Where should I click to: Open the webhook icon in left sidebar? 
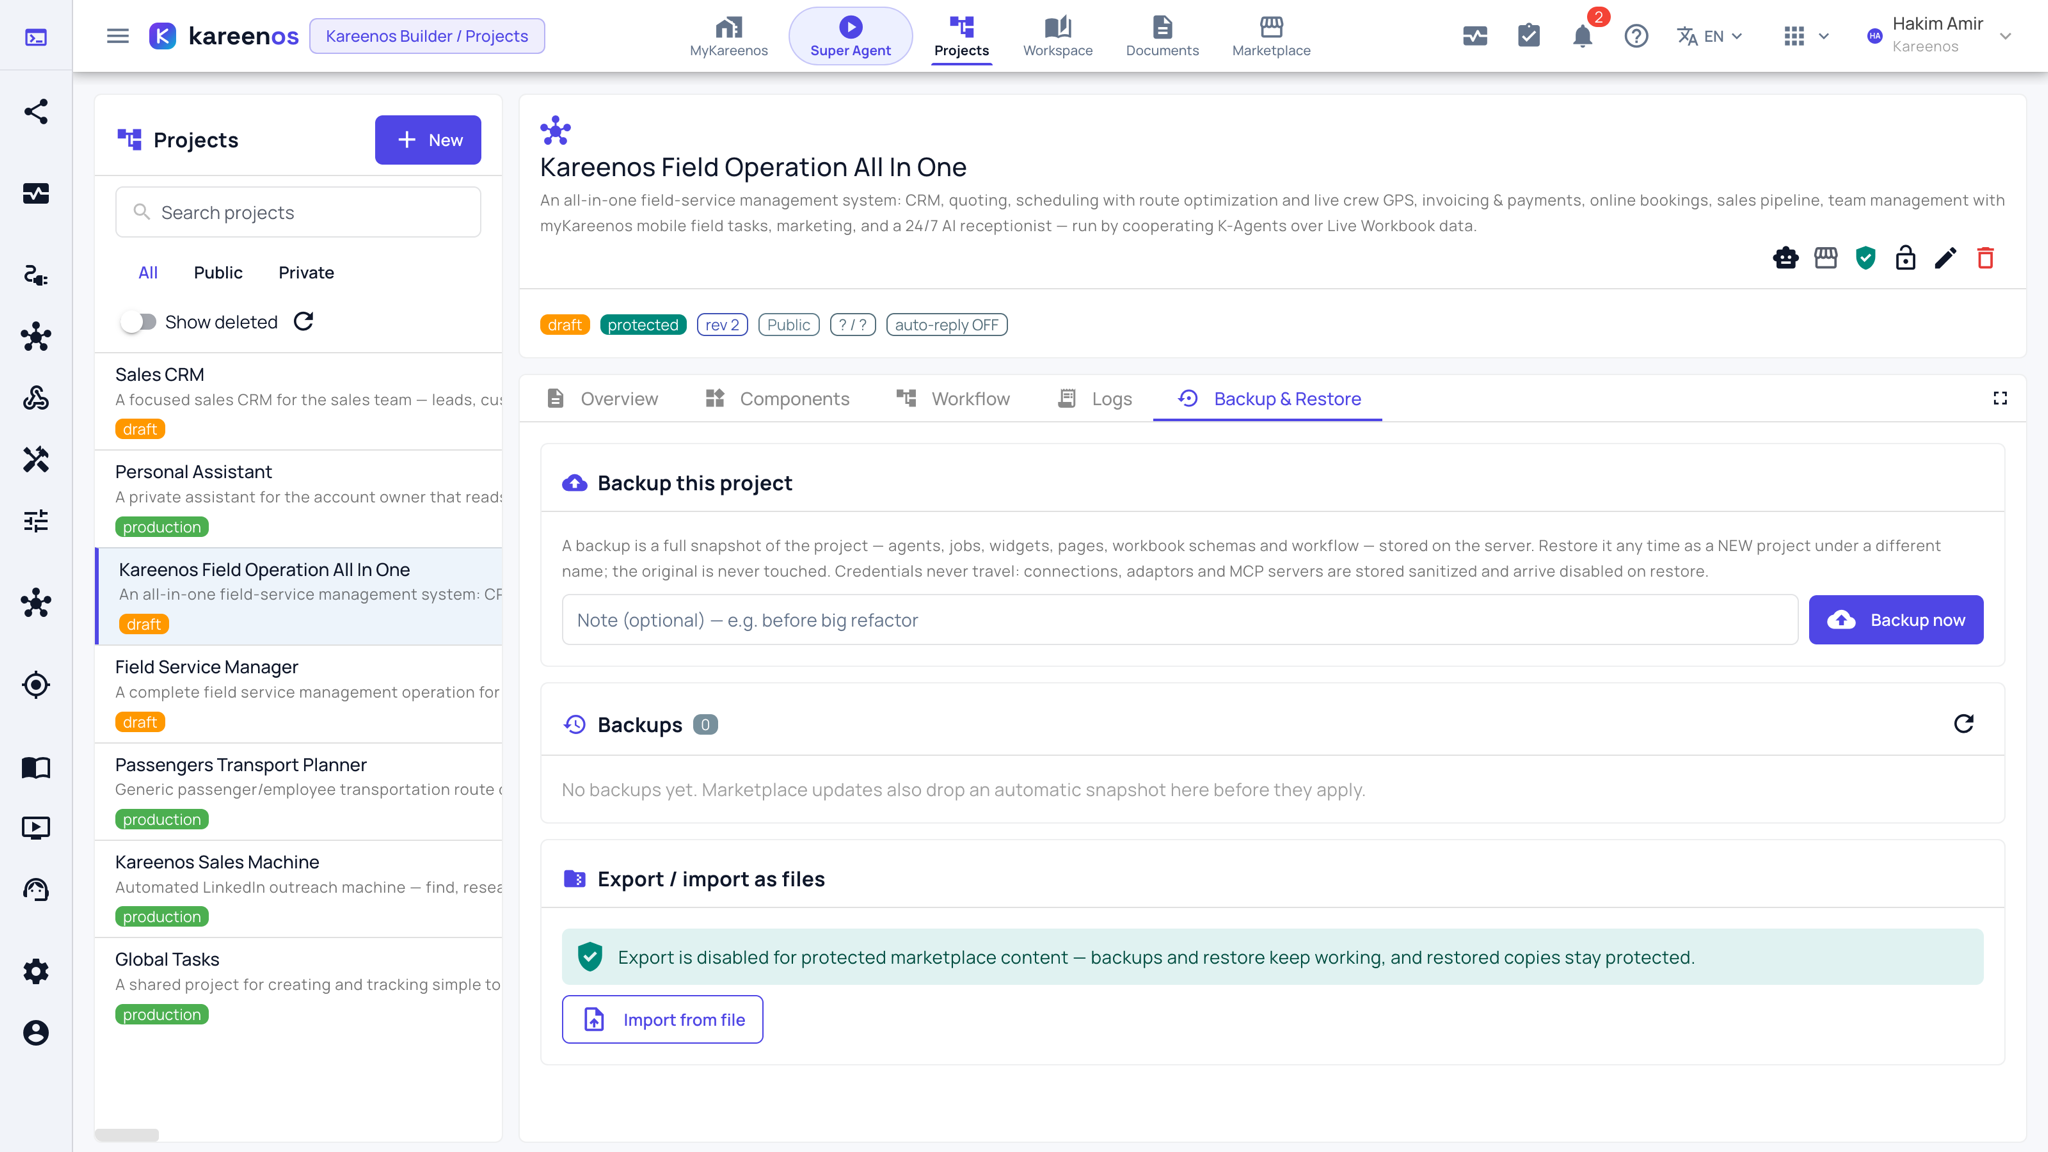pyautogui.click(x=36, y=398)
